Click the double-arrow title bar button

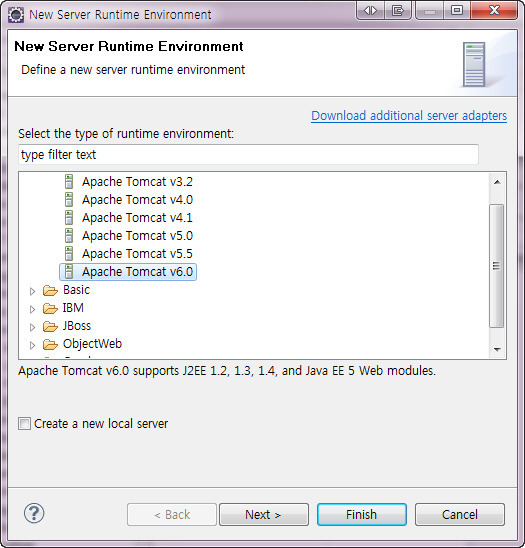pyautogui.click(x=370, y=10)
